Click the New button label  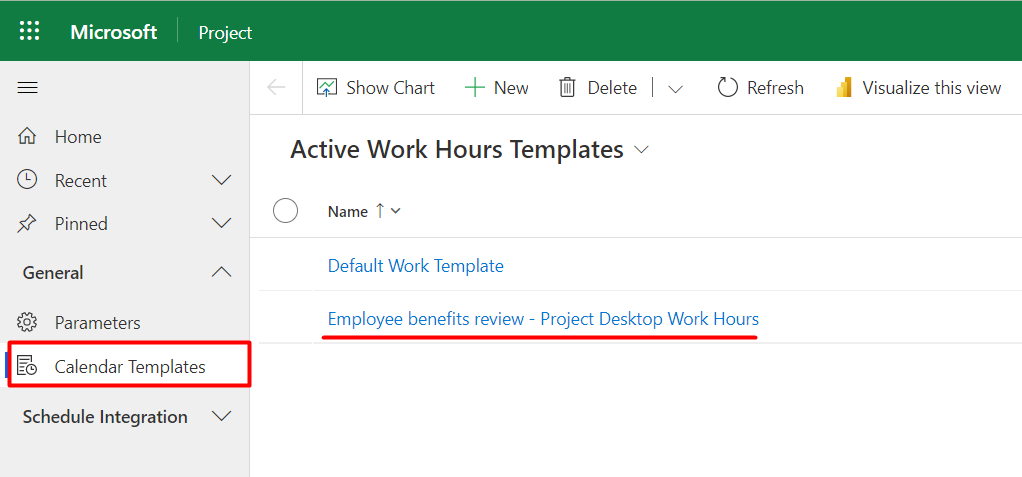pyautogui.click(x=511, y=88)
